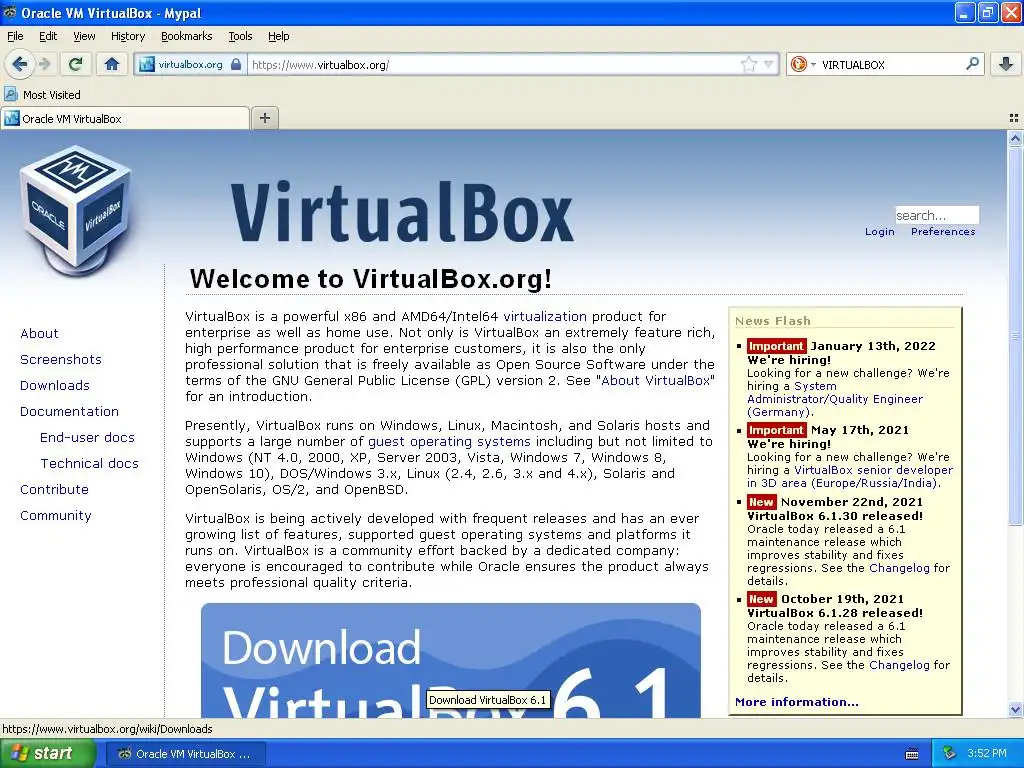The width and height of the screenshot is (1024, 768).
Task: Go to the About page
Action: pos(39,333)
